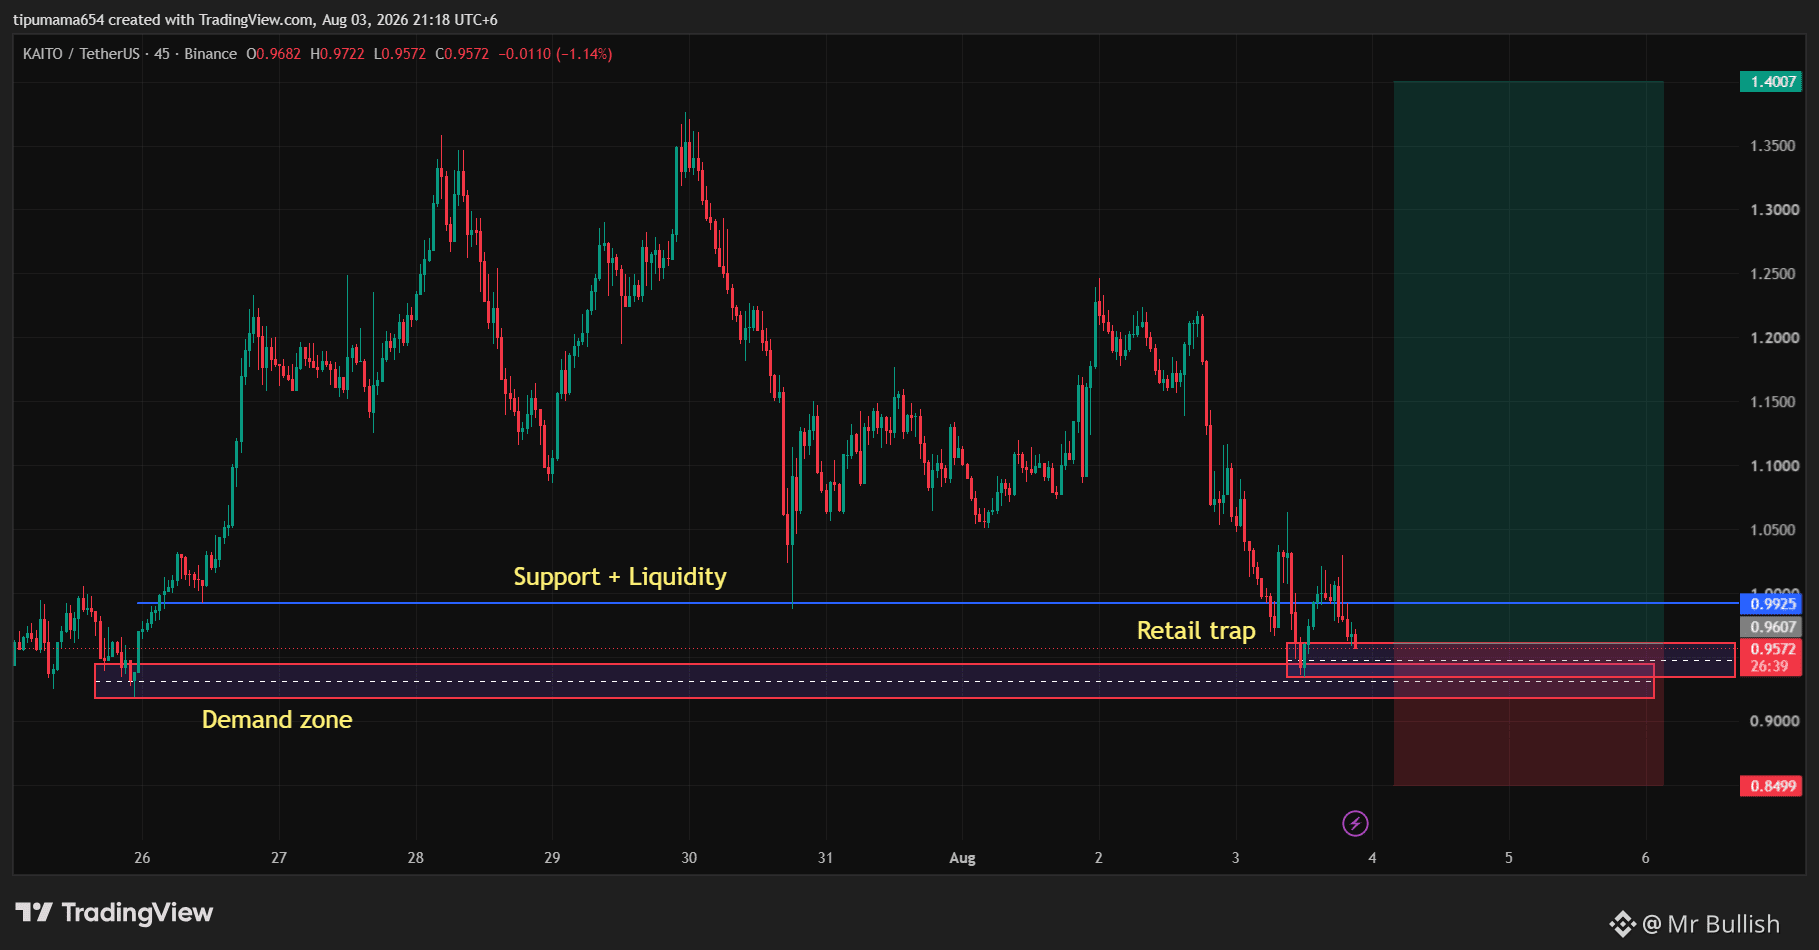Click the 27 date label on time axis
Screen dimensions: 1819x950
(x=279, y=858)
